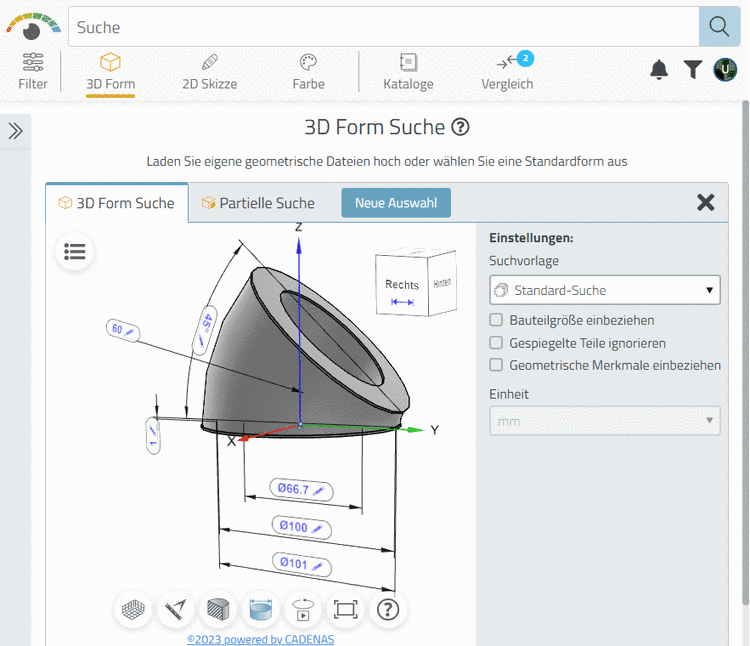750x646 pixels.
Task: Toggle dimension display cylinder icon
Action: pos(261,610)
